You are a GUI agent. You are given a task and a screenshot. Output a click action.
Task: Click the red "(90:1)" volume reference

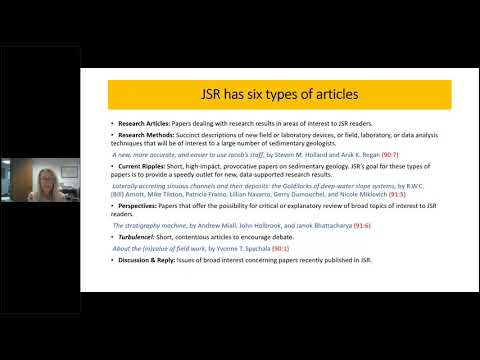[x=281, y=249]
